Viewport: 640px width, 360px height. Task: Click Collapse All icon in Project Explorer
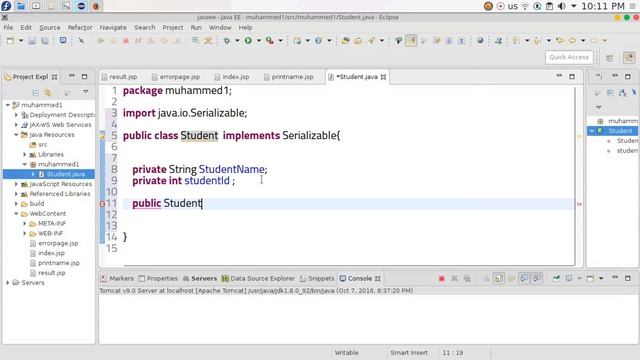click(36, 93)
